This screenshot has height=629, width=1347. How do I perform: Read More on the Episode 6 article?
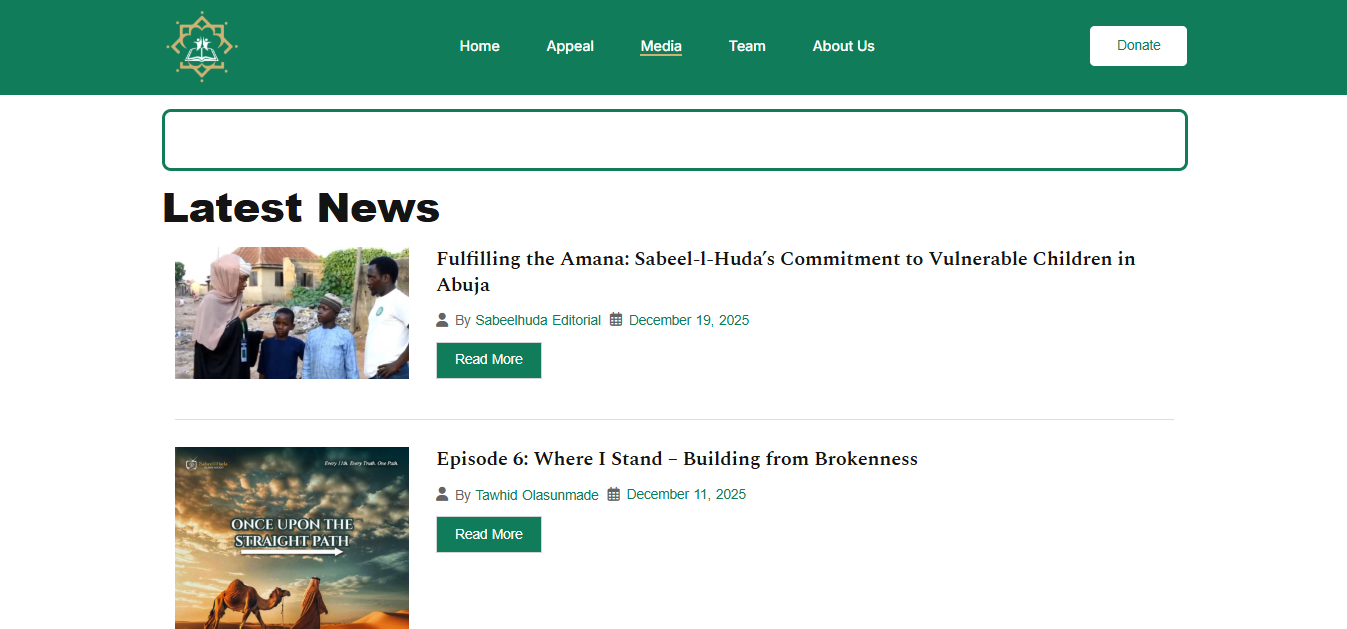[489, 534]
